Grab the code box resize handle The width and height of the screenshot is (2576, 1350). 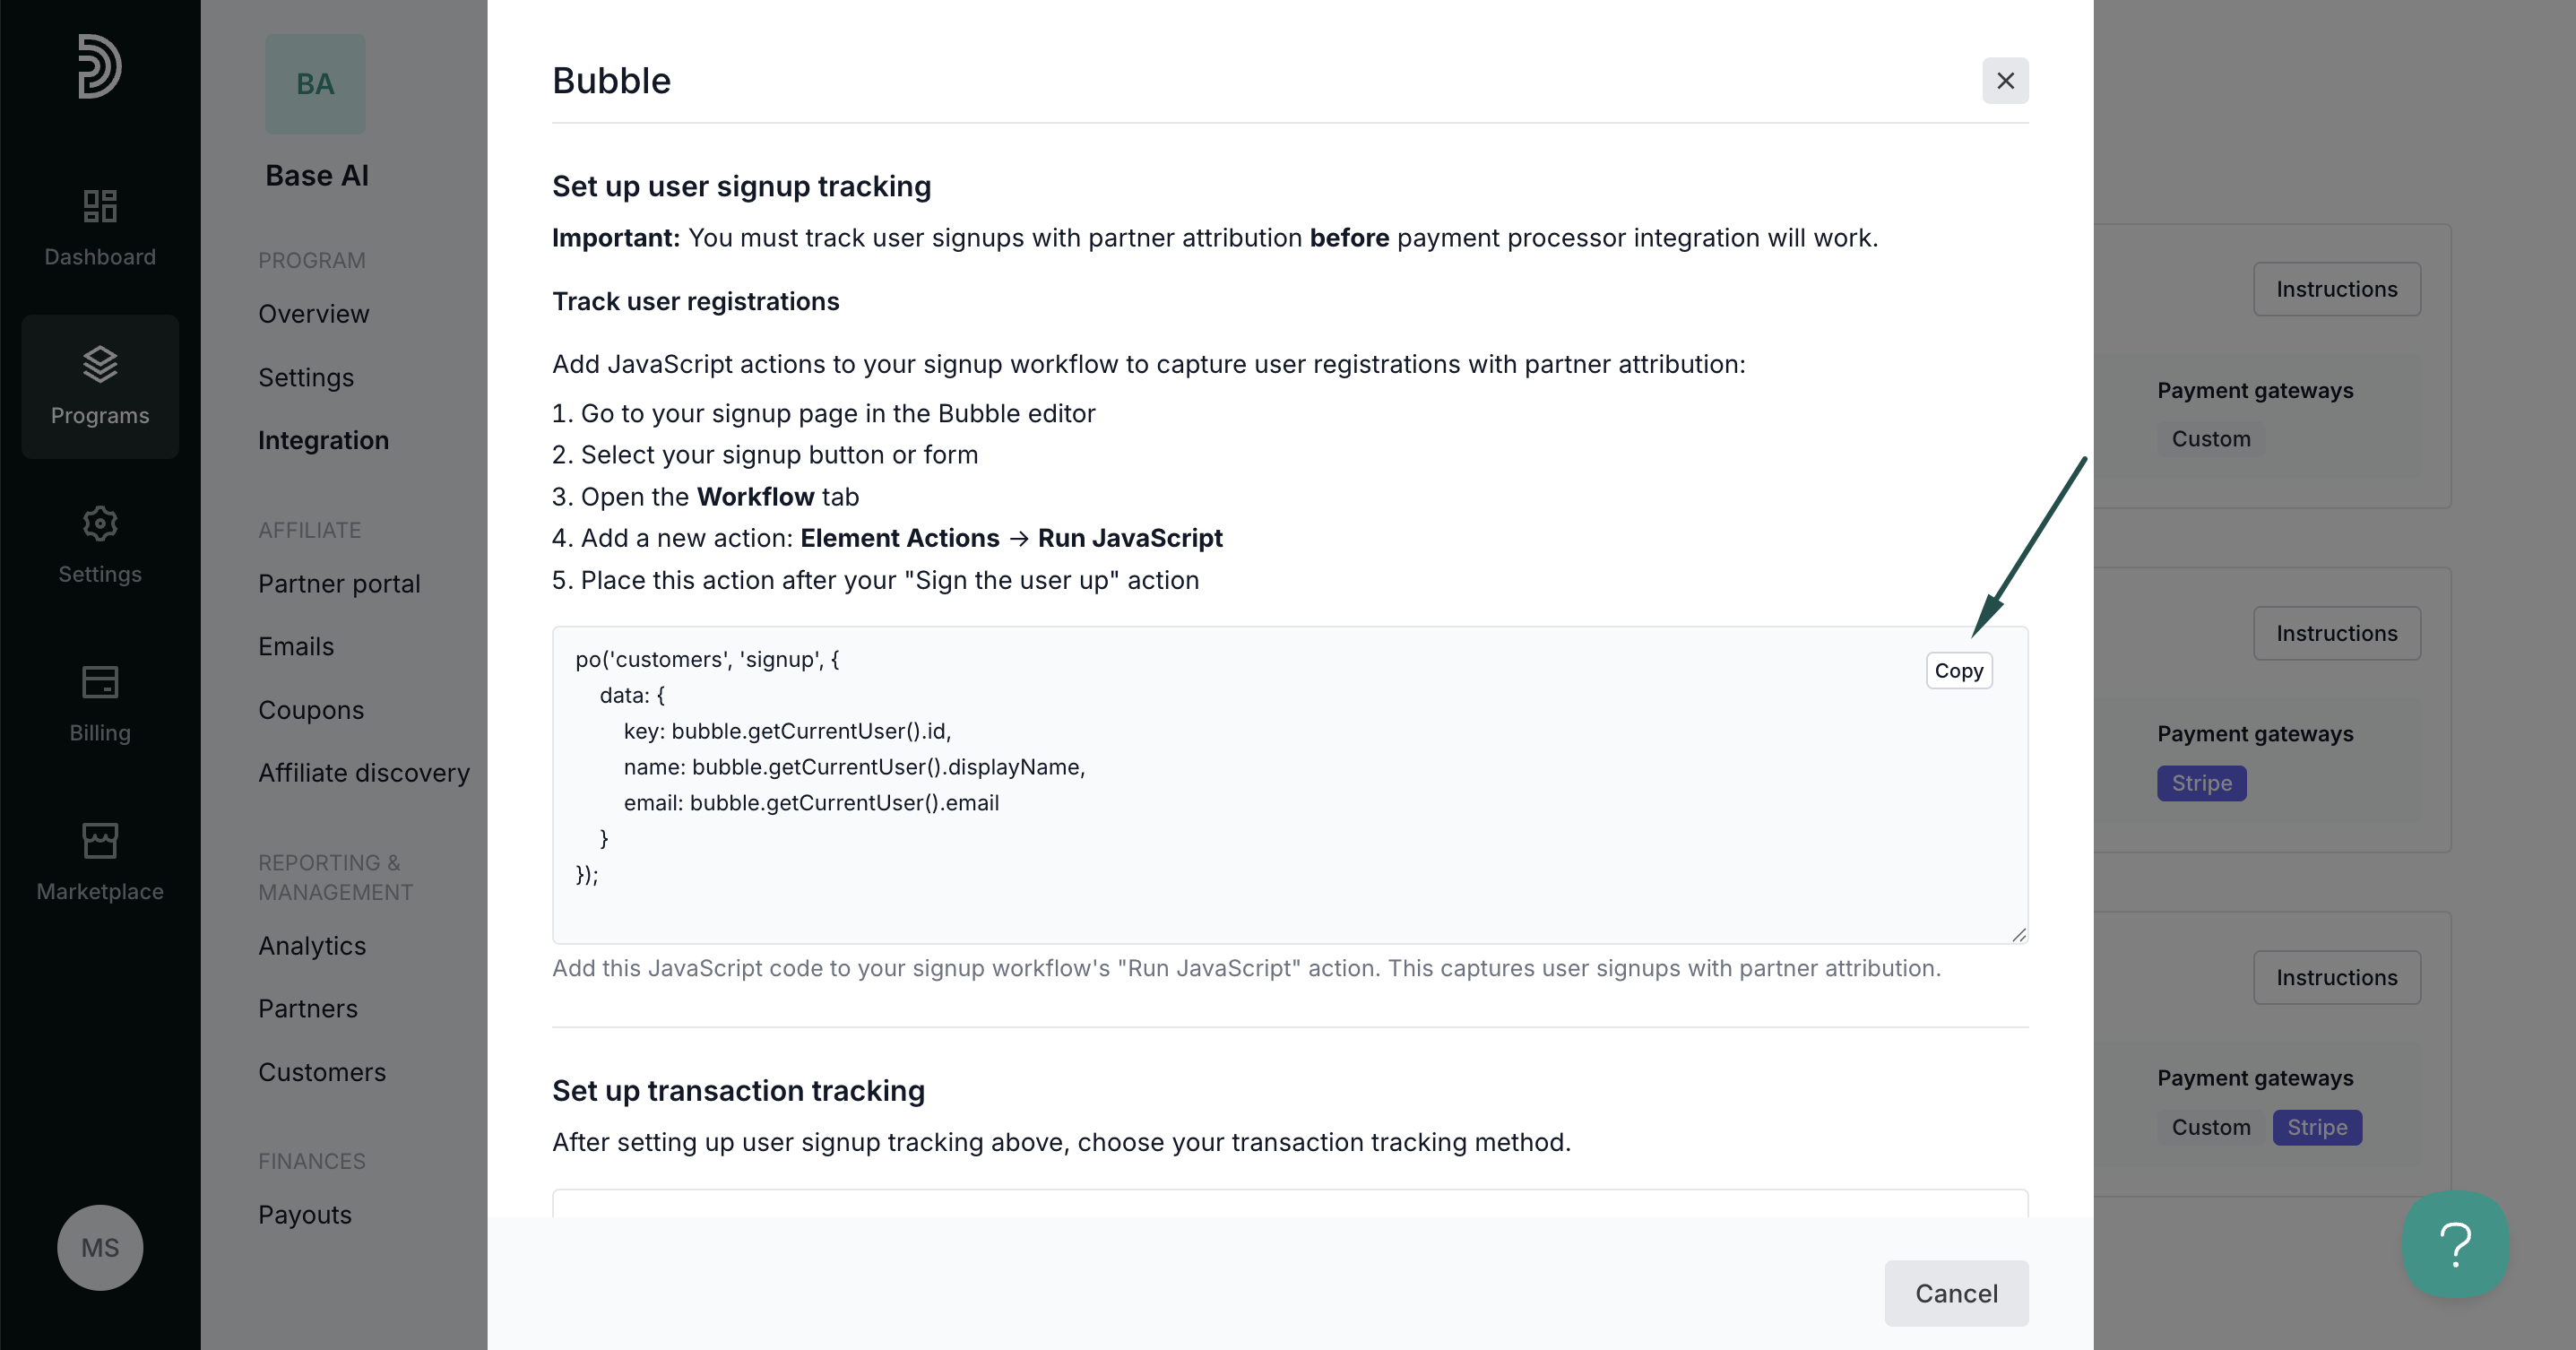pos(2019,934)
